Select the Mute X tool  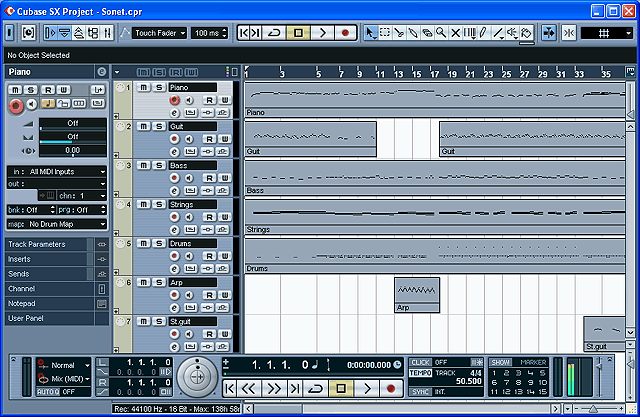455,33
